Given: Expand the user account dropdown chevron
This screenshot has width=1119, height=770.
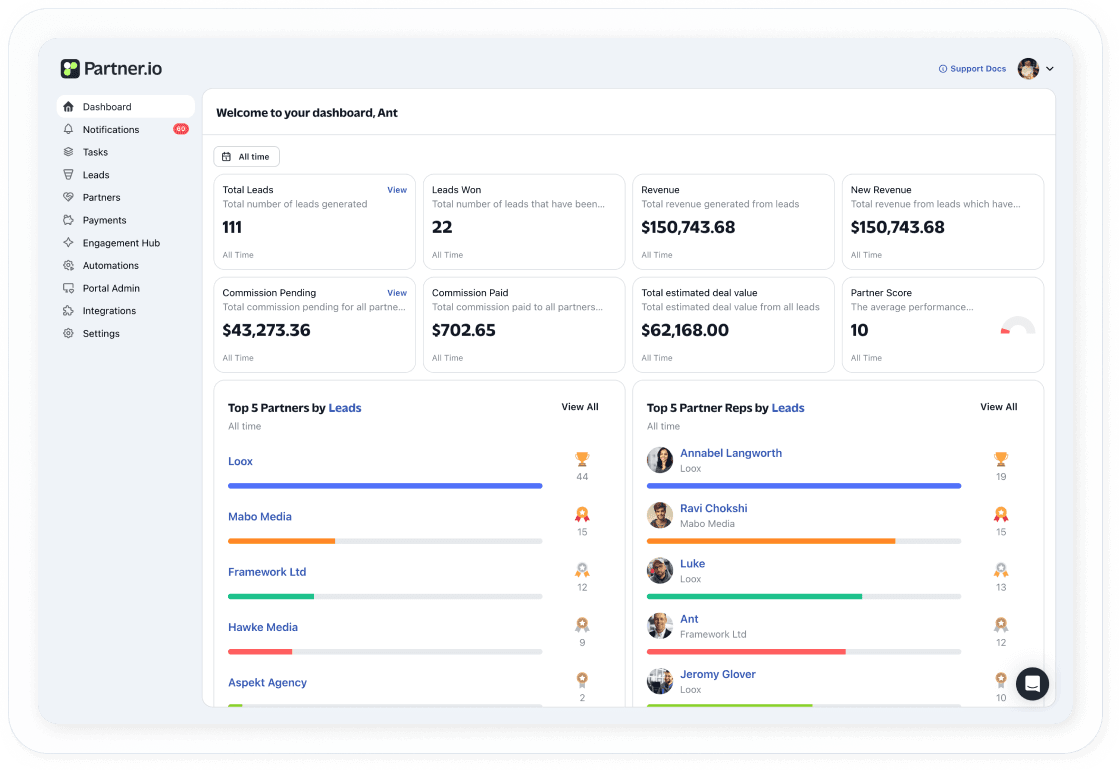Looking at the screenshot, I should [1050, 69].
